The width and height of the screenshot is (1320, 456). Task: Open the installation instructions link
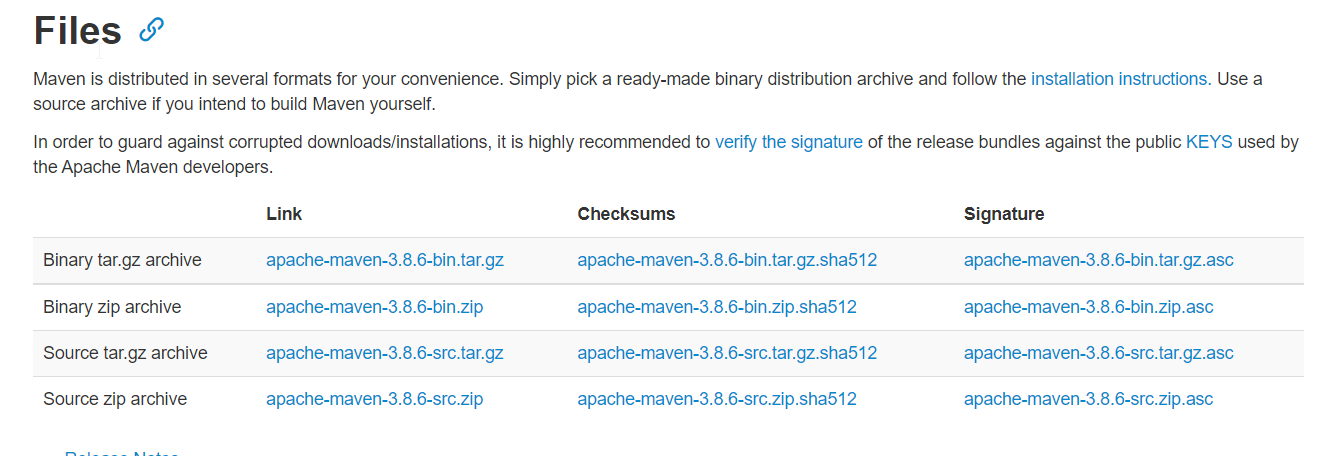coord(1118,79)
